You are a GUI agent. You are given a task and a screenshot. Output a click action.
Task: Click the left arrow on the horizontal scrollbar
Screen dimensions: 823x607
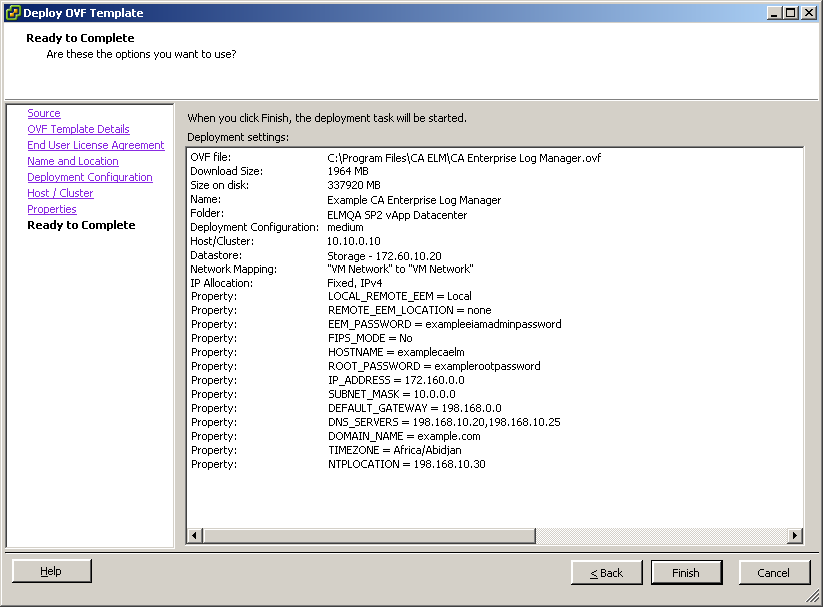194,537
